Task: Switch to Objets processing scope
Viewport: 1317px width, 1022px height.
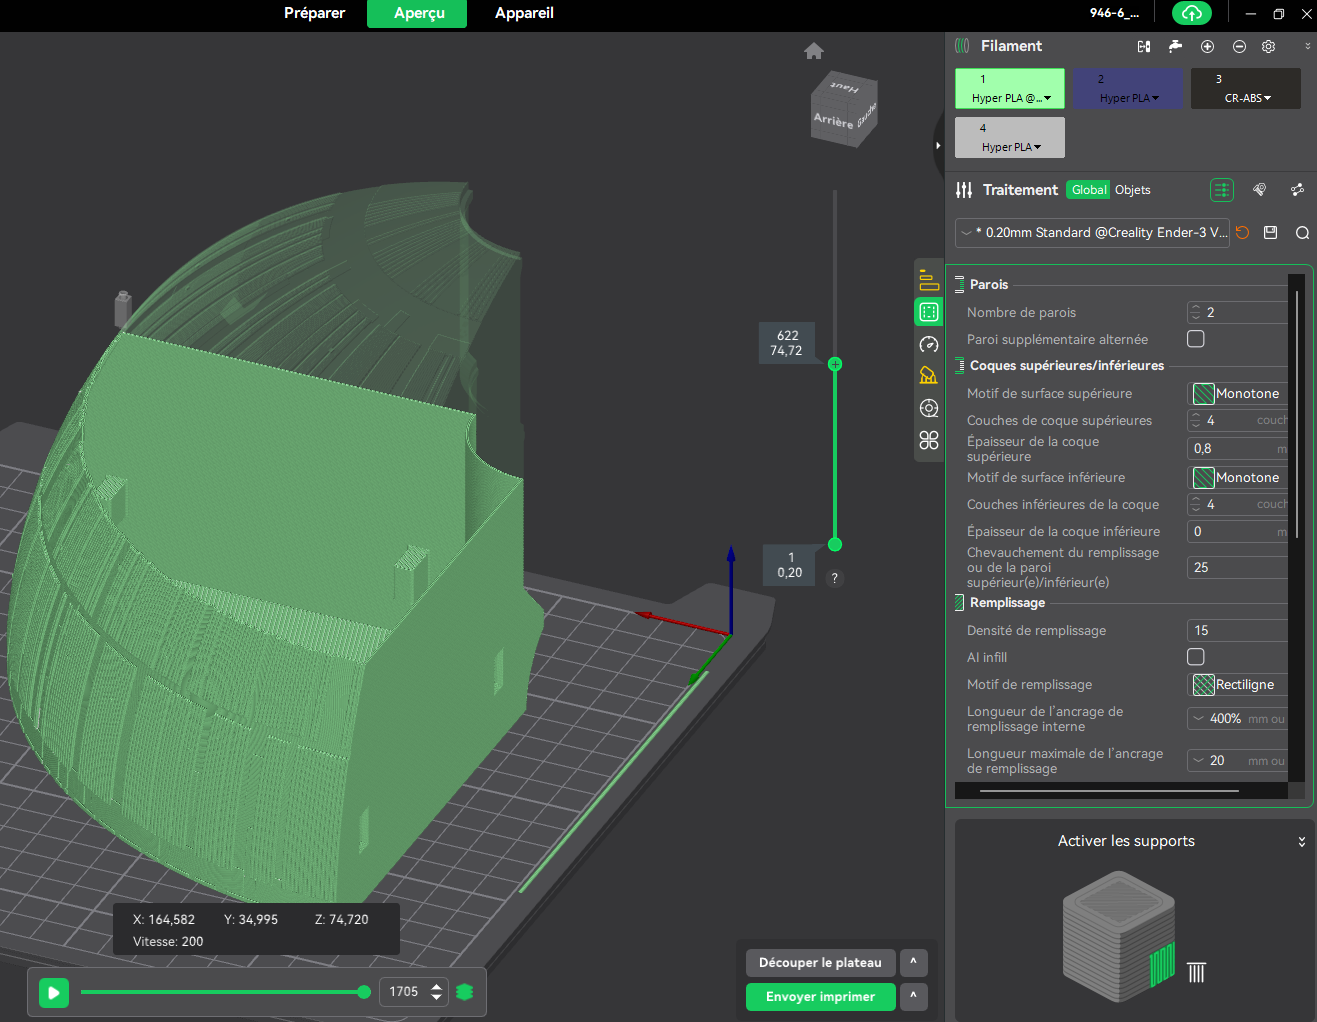Action: coord(1133,190)
